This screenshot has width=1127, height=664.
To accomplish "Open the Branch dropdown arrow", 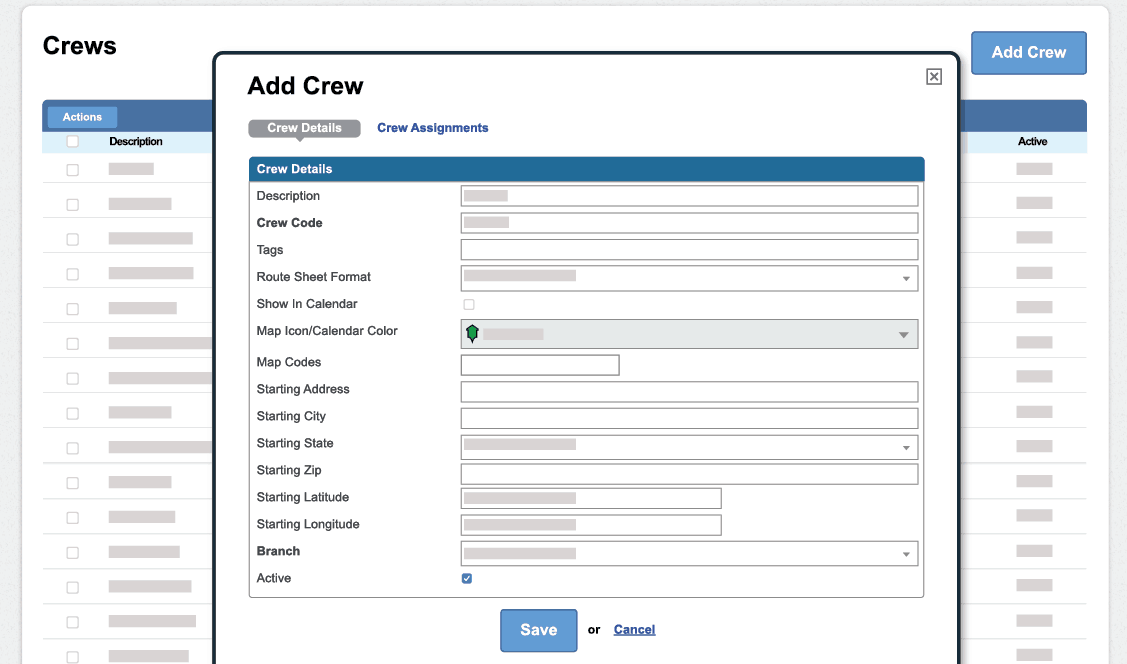I will pyautogui.click(x=906, y=554).
